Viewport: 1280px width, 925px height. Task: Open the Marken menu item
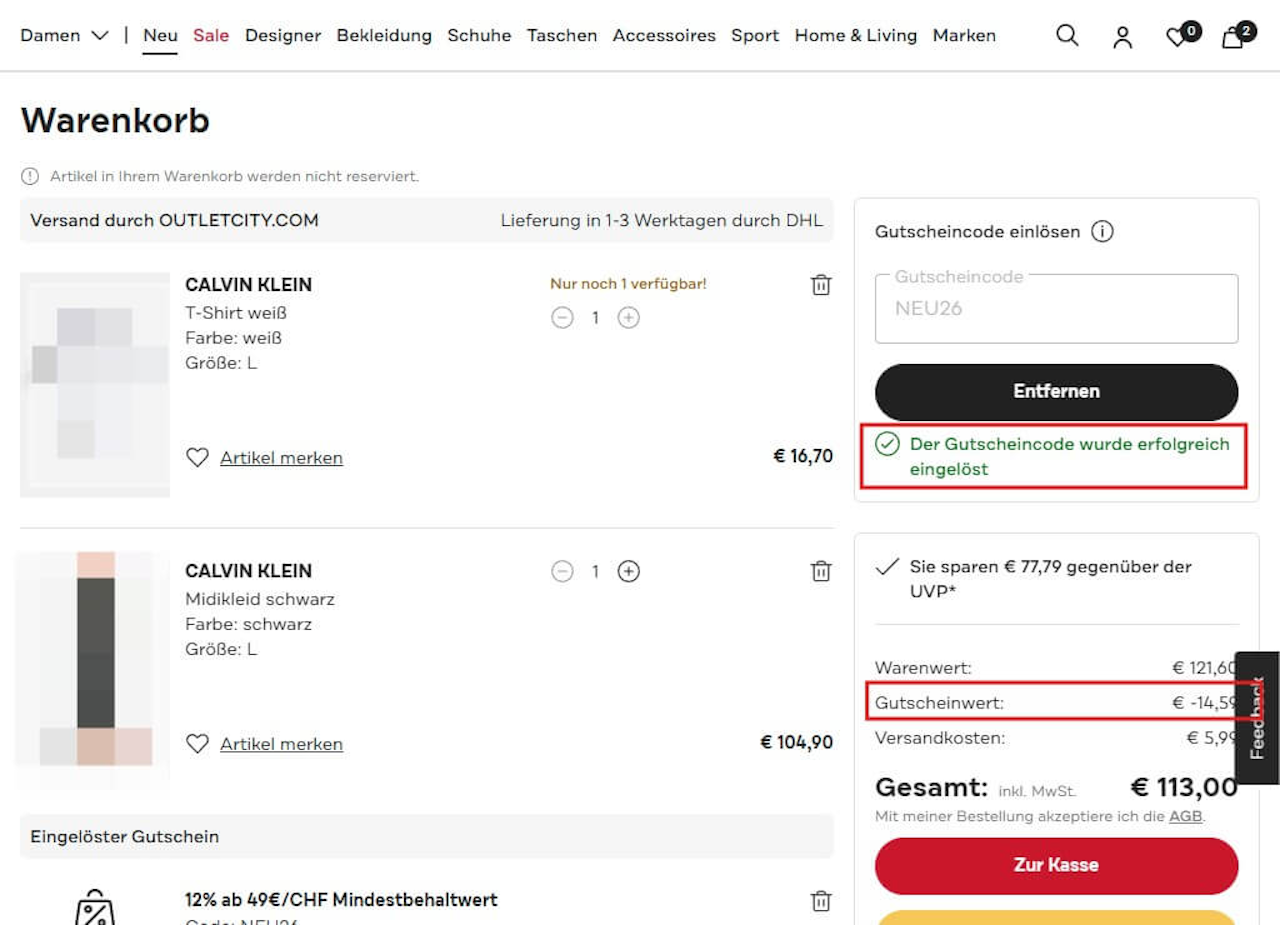point(964,36)
